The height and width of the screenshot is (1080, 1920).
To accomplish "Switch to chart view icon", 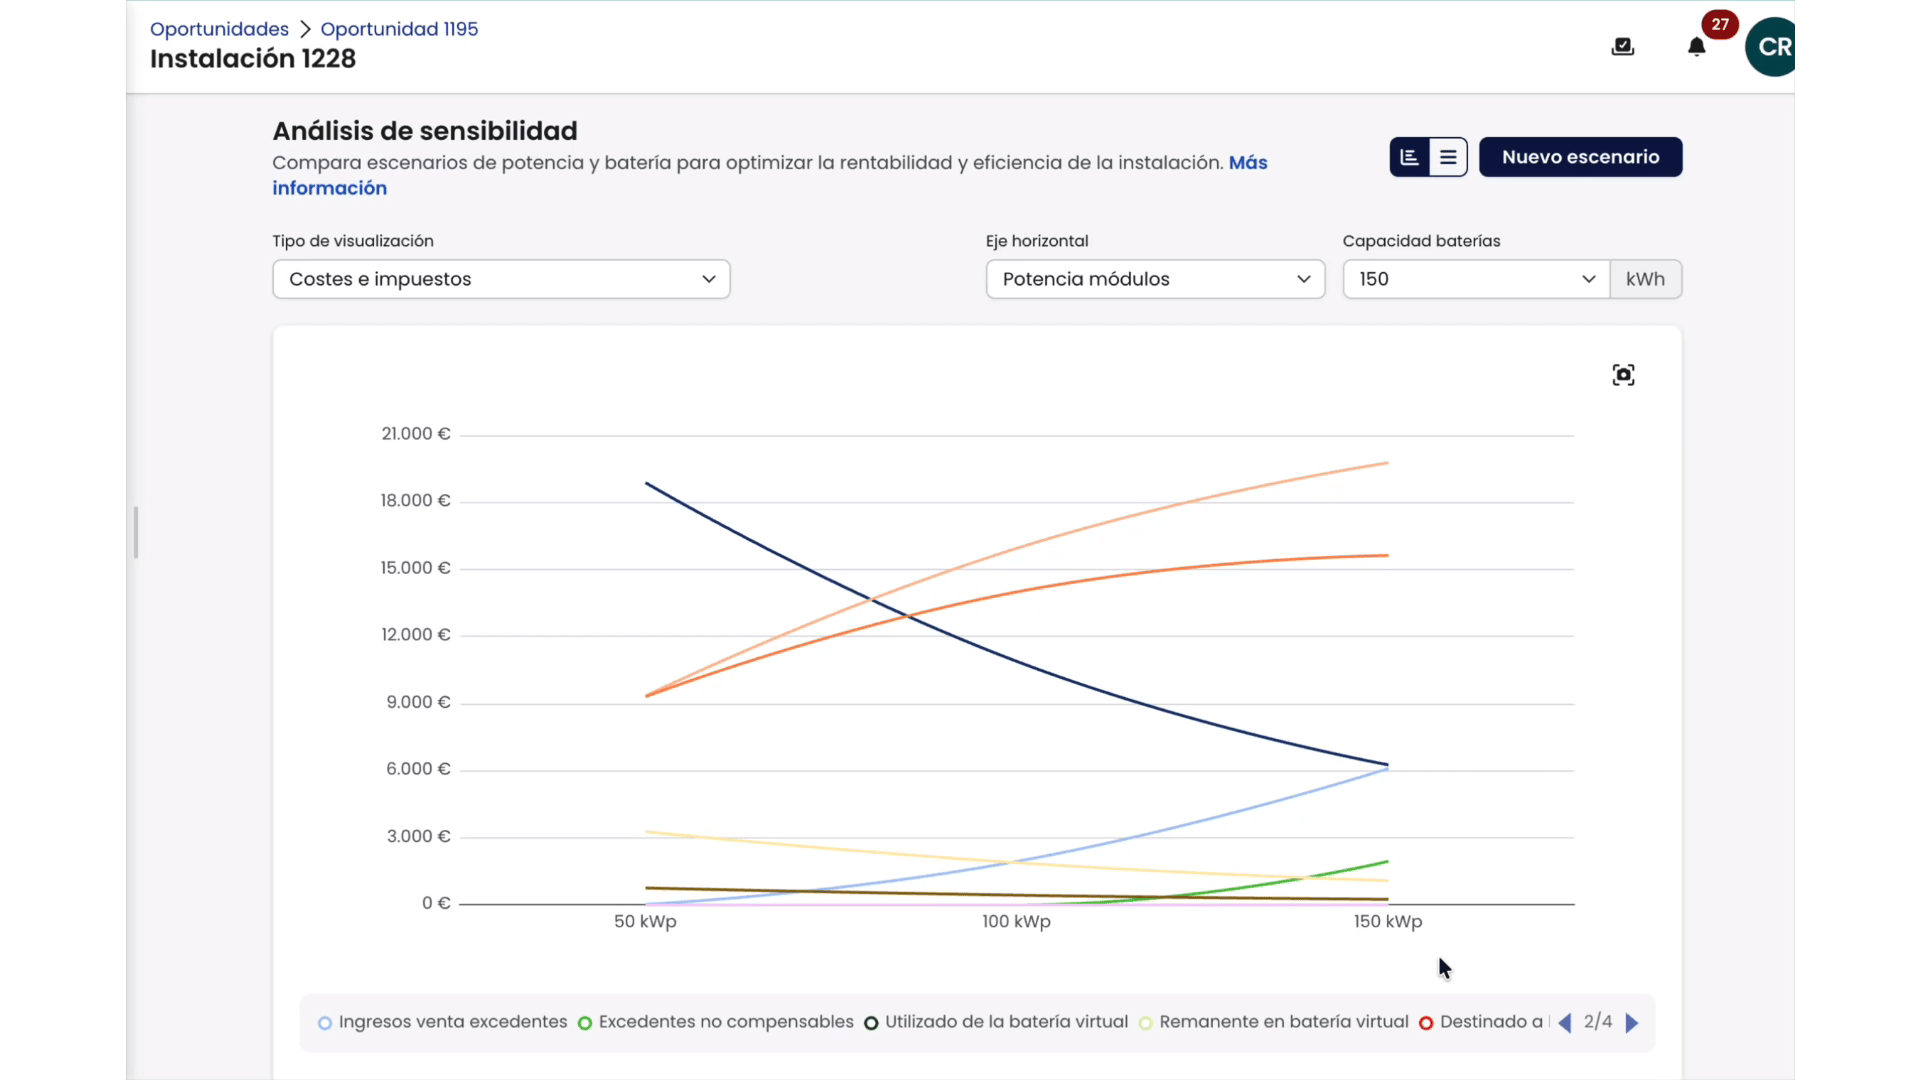I will [1410, 157].
